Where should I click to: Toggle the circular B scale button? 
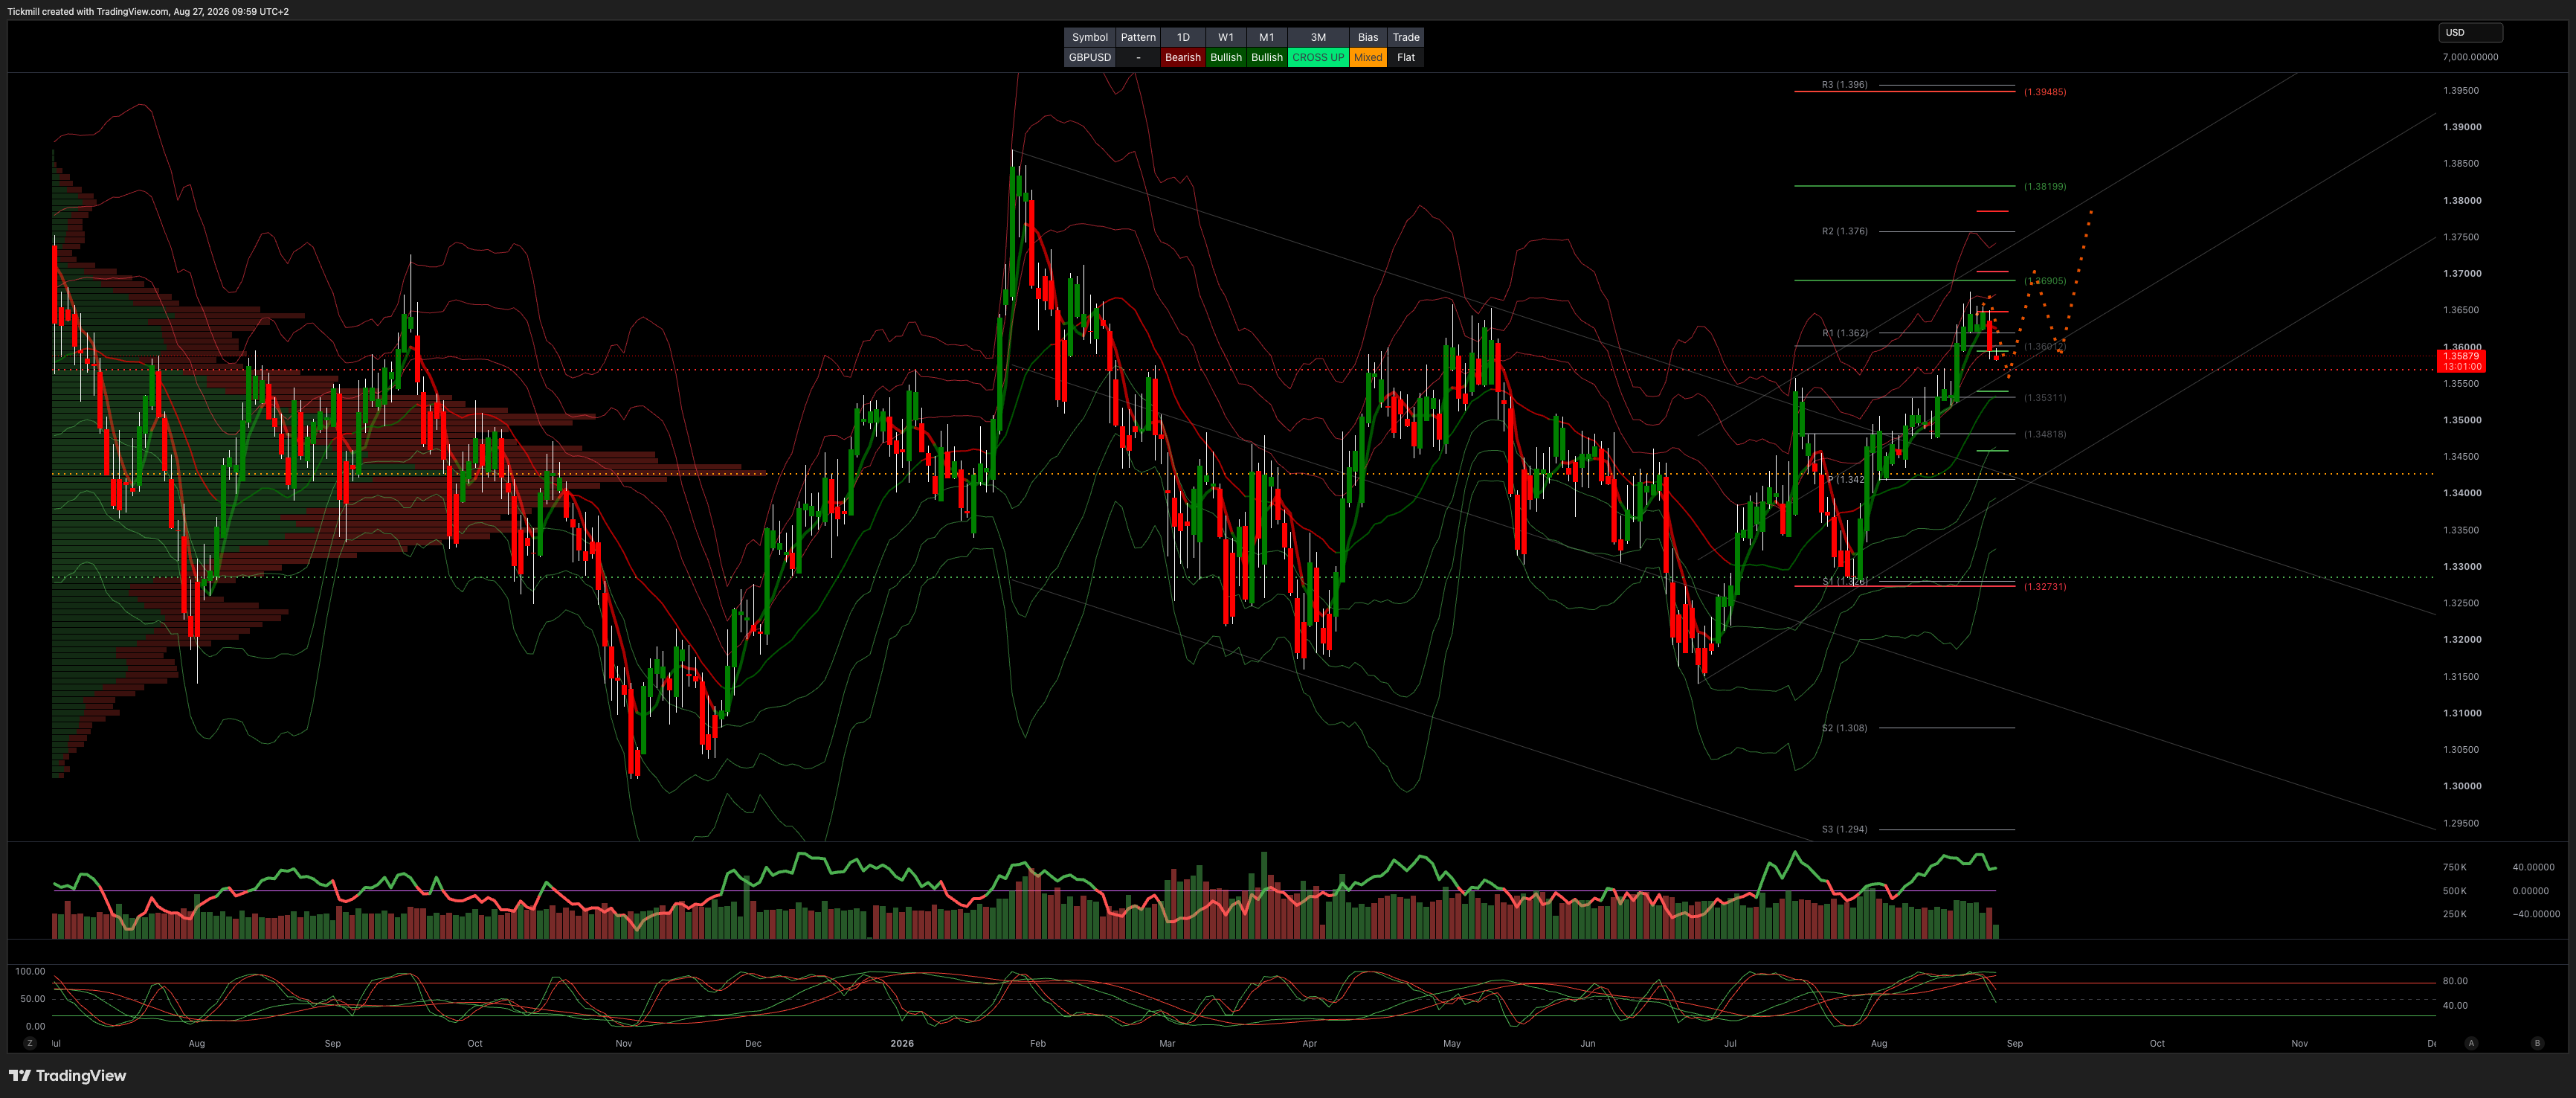click(x=2537, y=1043)
